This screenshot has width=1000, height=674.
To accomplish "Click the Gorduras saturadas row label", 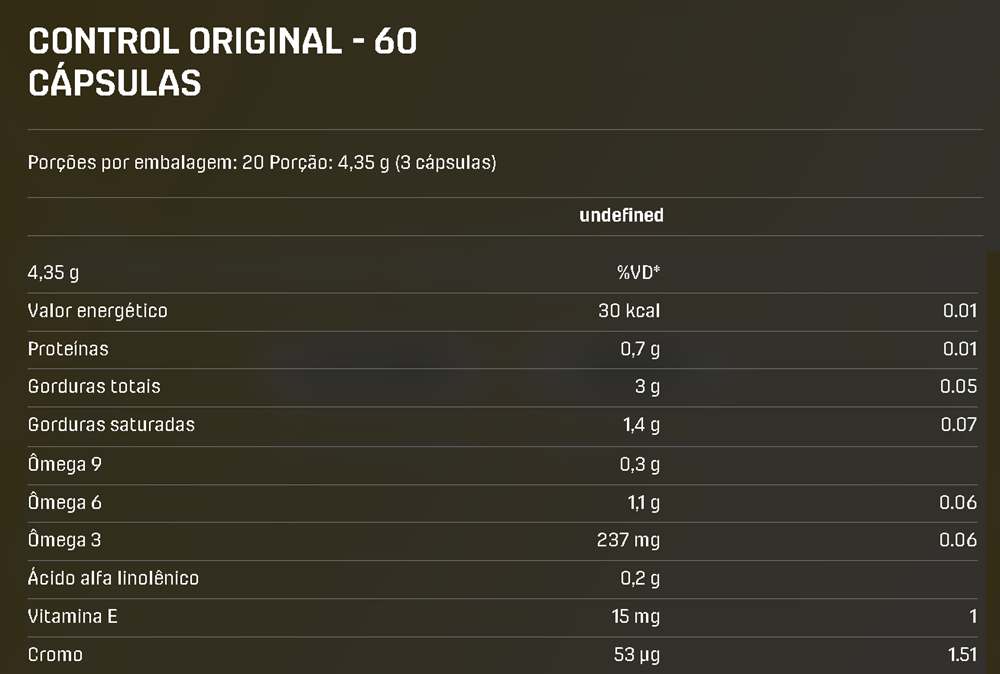I will (111, 424).
